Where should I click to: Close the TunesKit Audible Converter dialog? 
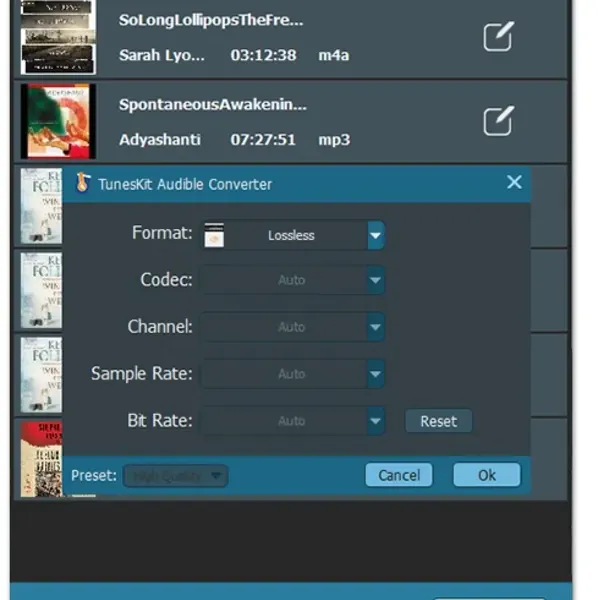click(x=514, y=182)
